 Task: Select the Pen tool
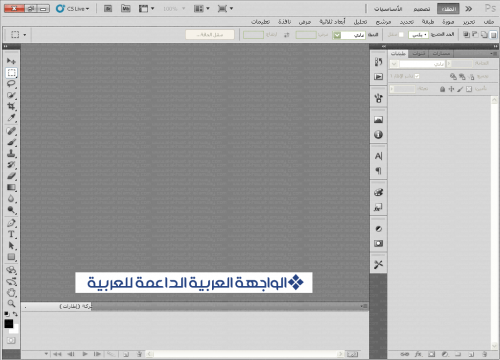[x=11, y=223]
